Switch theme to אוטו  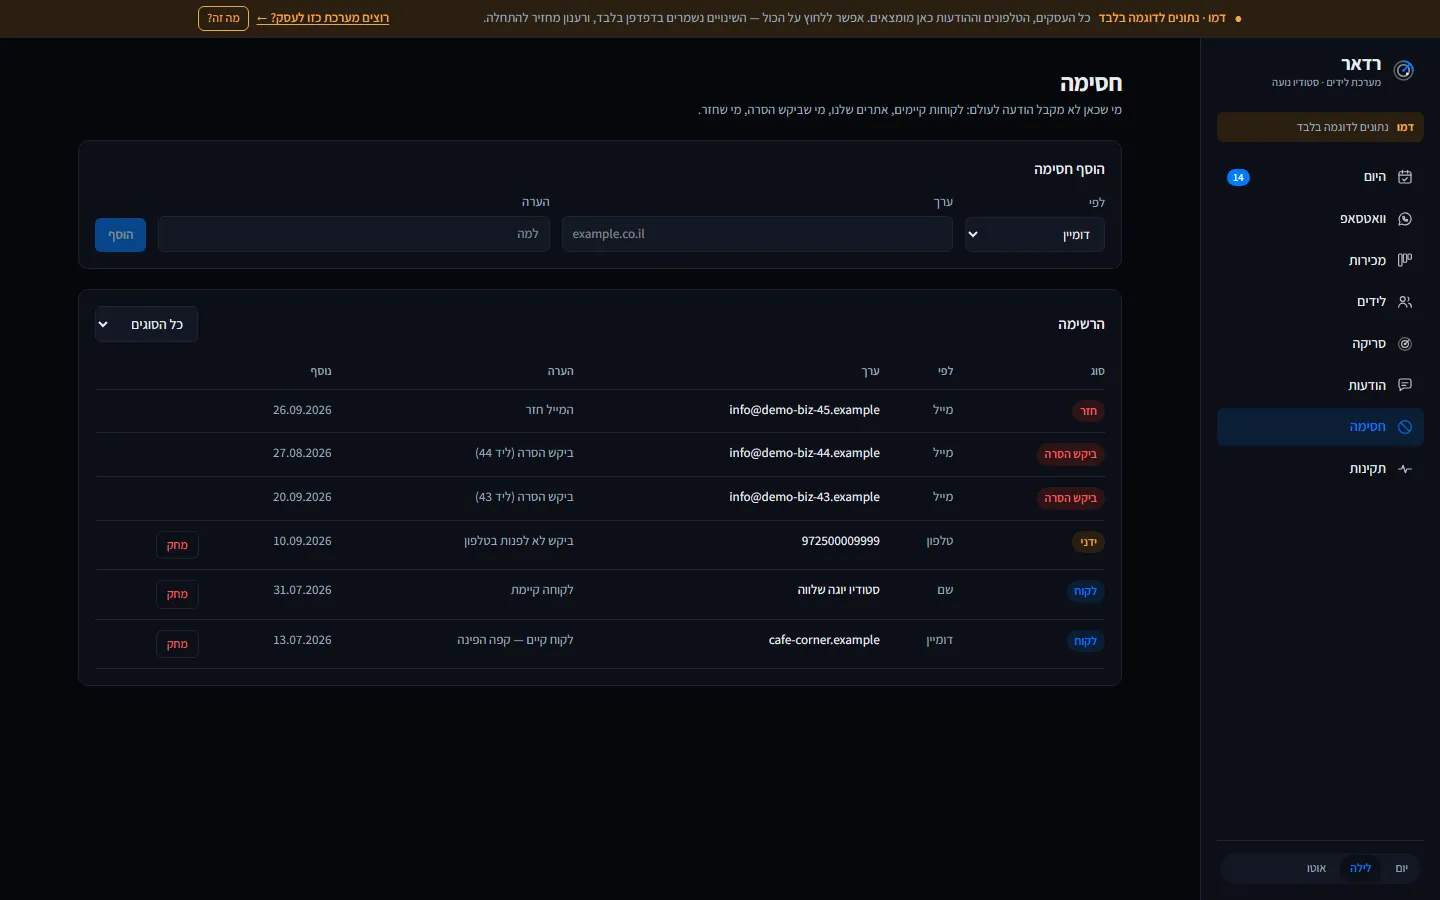coord(1316,868)
